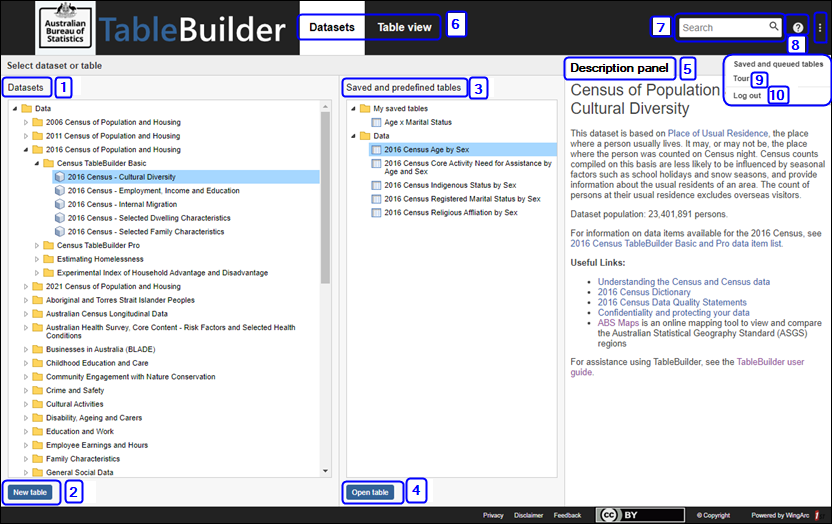Click folder icon of Education and Work
Image resolution: width=832 pixels, height=524 pixels.
click(x=38, y=432)
